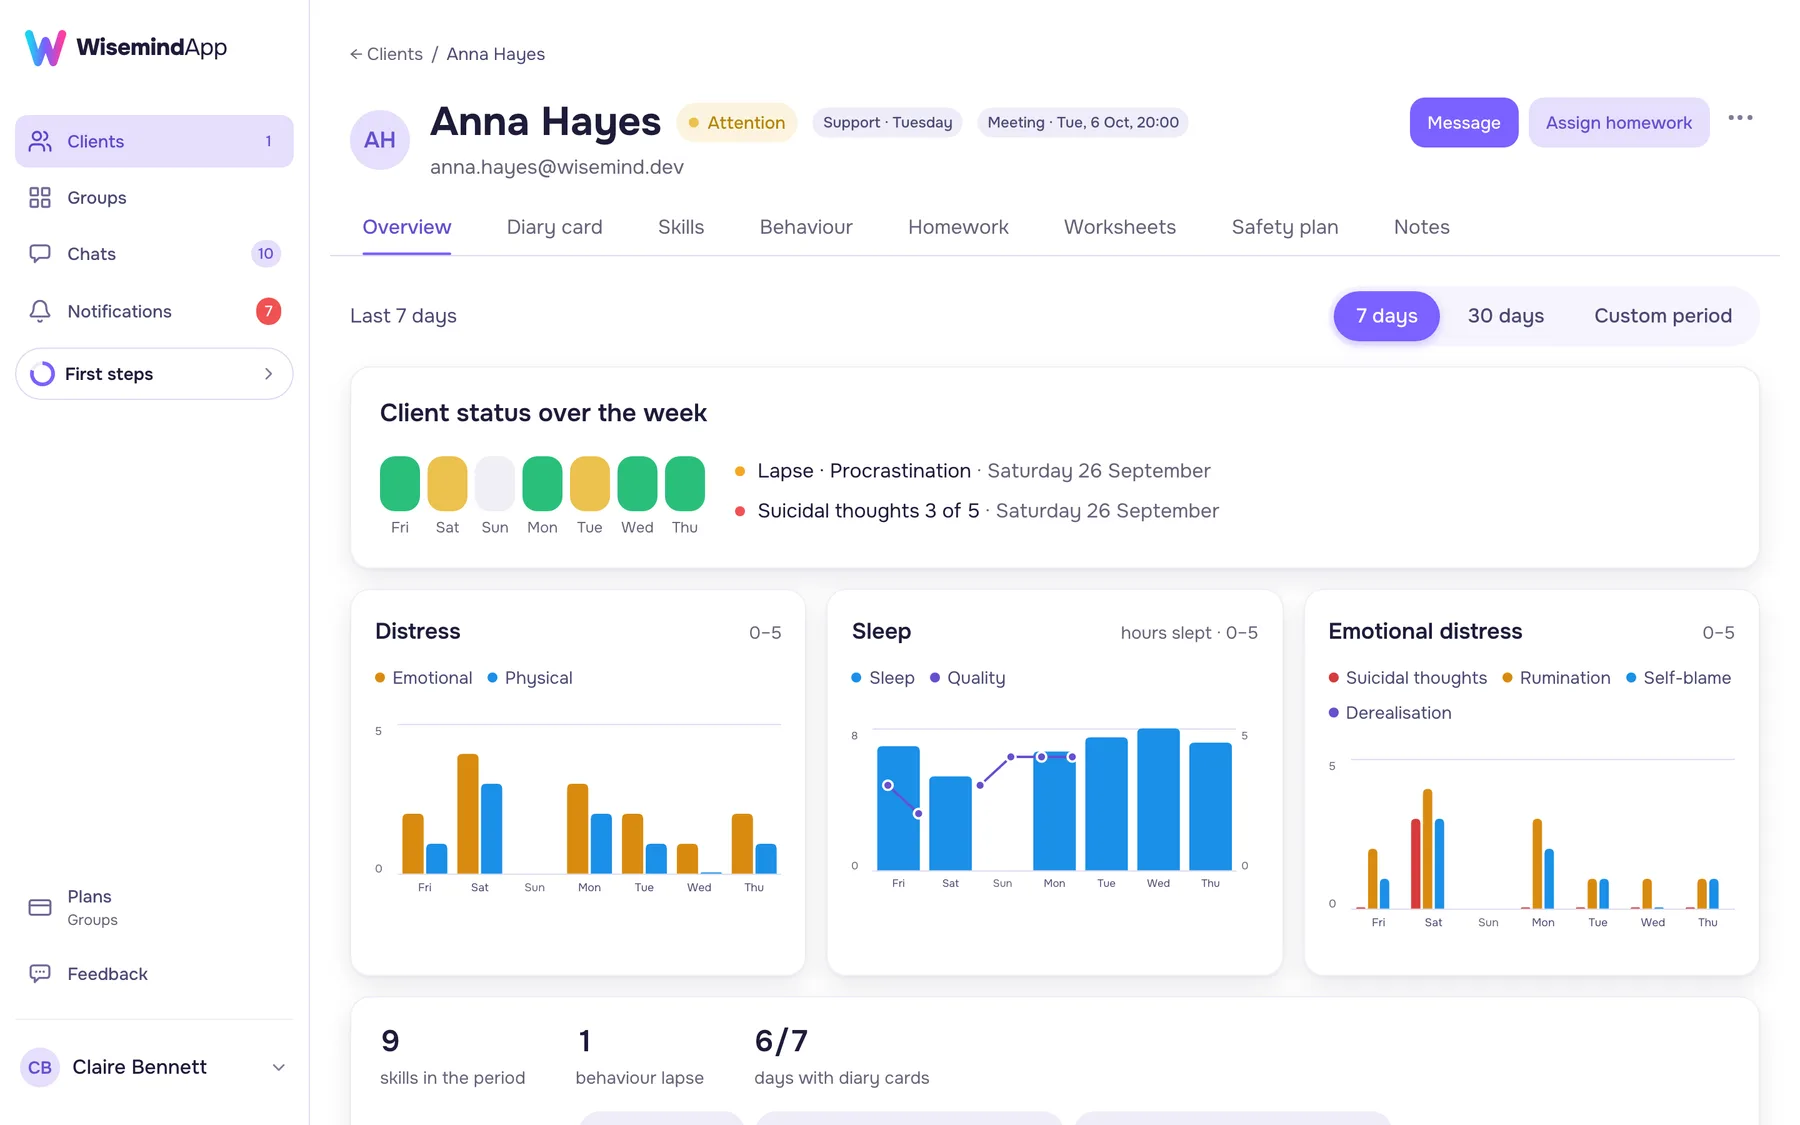1800x1125 pixels.
Task: Open Notifications via its bell icon
Action: click(40, 311)
